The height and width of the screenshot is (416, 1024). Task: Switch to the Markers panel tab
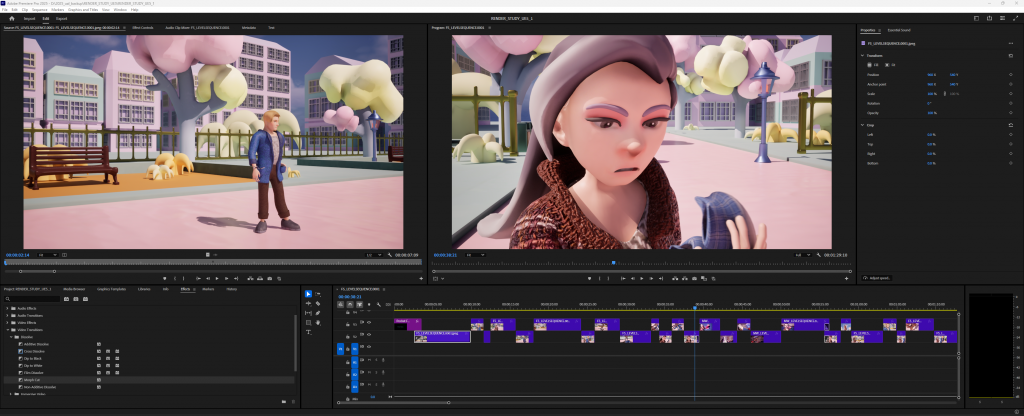point(208,288)
